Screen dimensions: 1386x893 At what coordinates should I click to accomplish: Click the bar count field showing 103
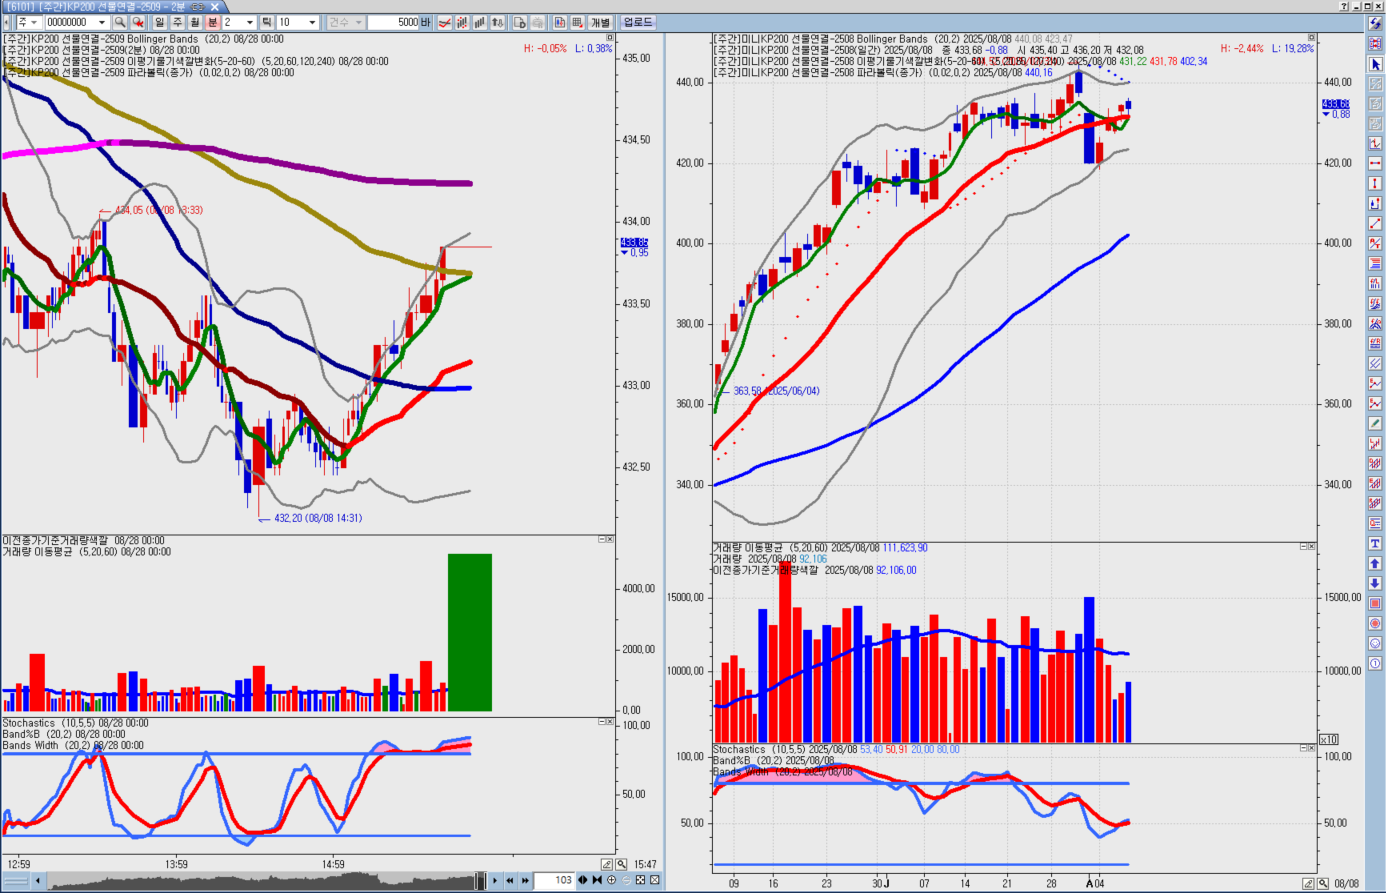click(x=555, y=880)
